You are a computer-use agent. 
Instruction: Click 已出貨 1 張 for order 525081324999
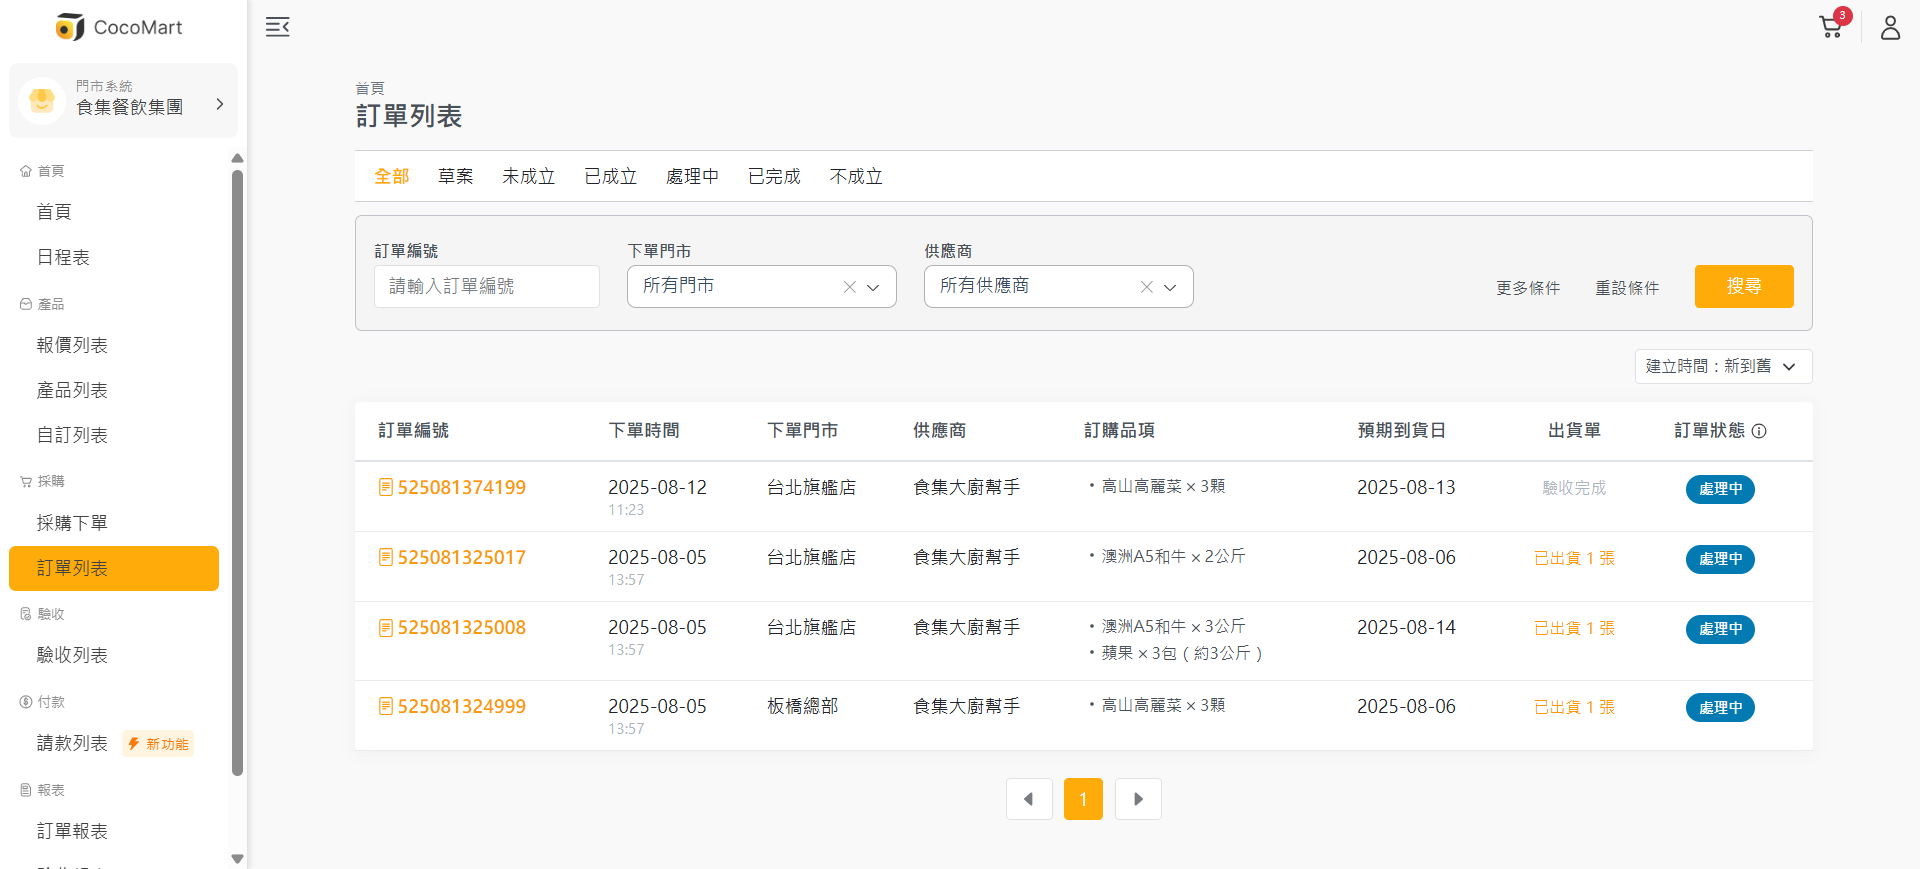(x=1574, y=707)
